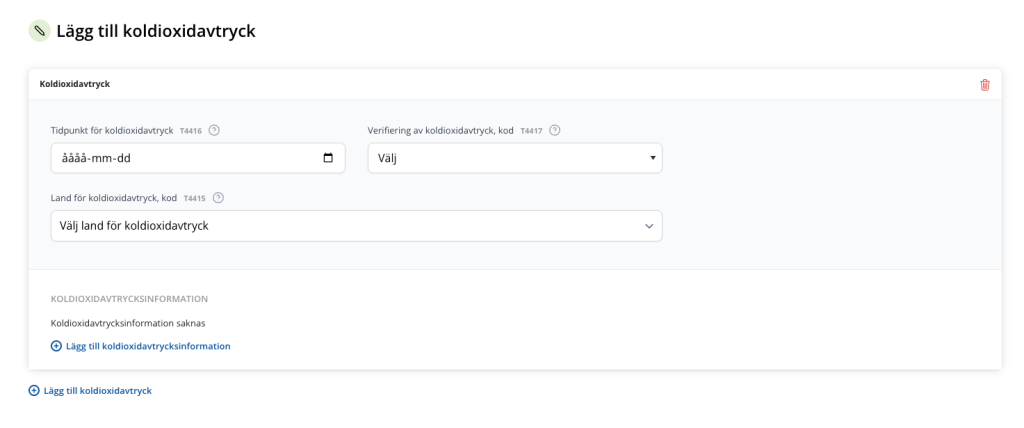Viewport: 1024px width, 428px height.
Task: Click the green paperclip icon beside the heading
Action: (x=39, y=31)
